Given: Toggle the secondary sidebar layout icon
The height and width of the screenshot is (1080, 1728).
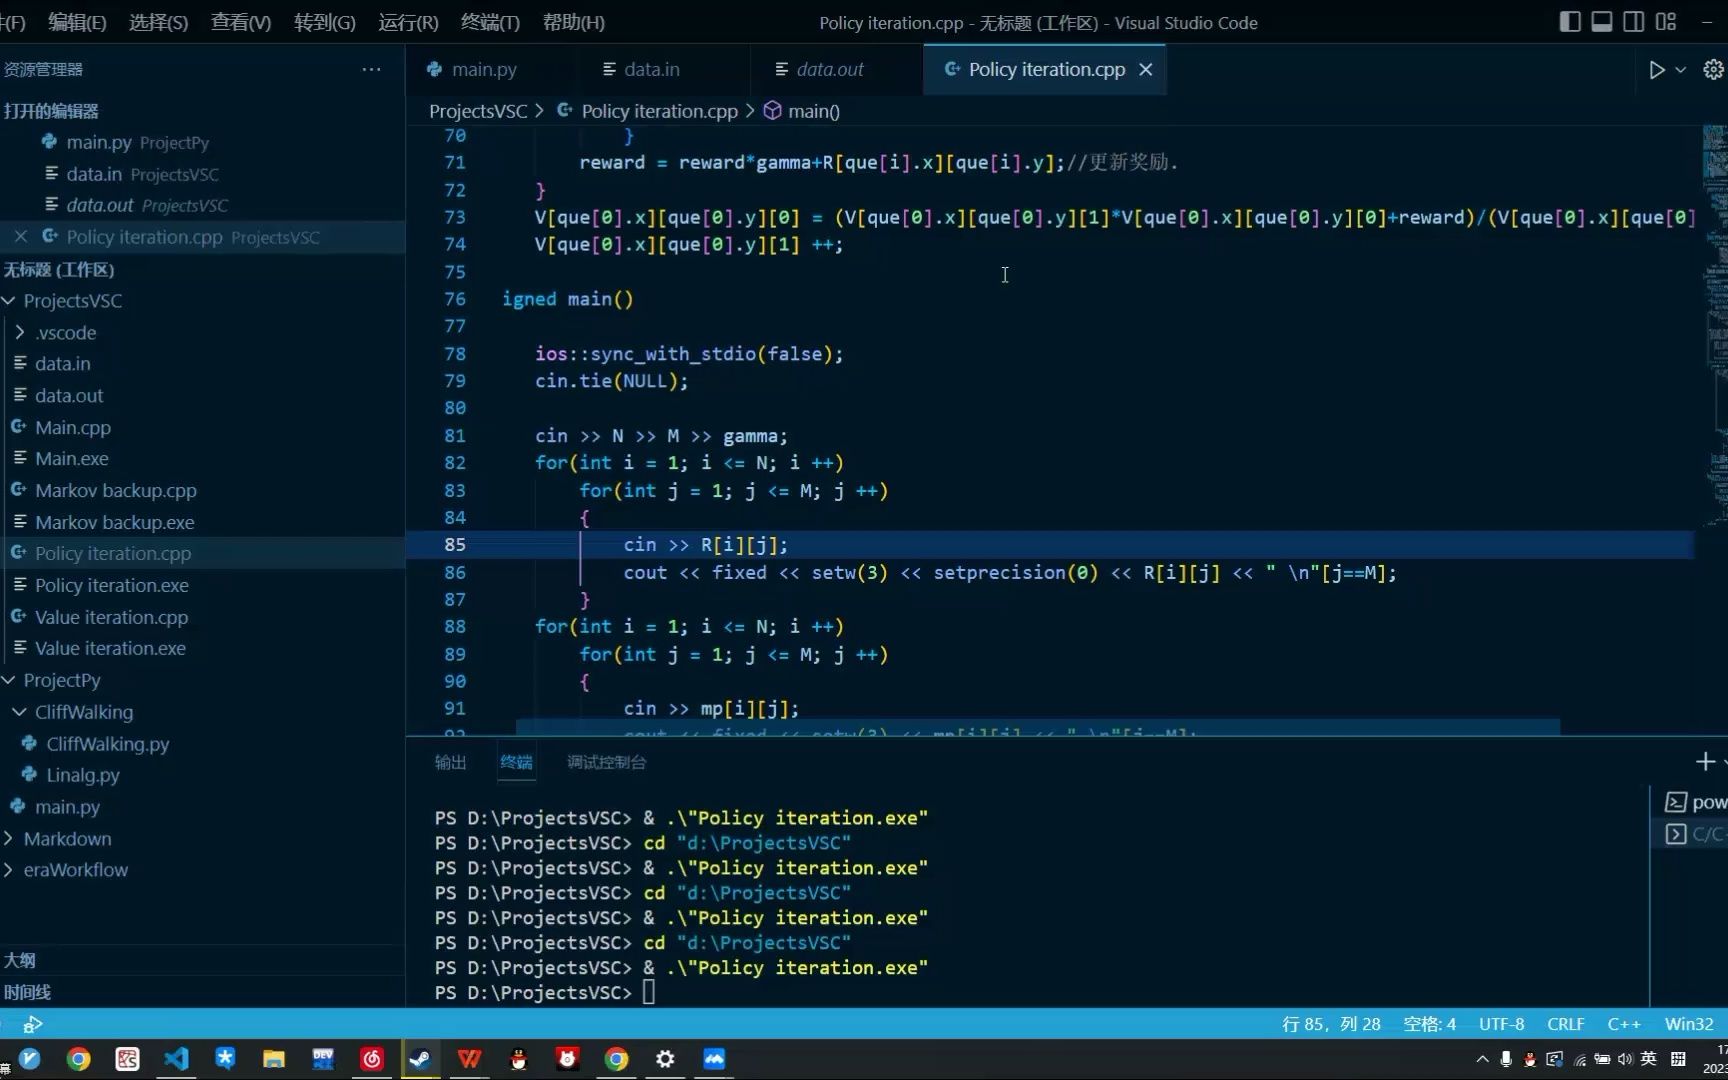Looking at the screenshot, I should (x=1634, y=22).
